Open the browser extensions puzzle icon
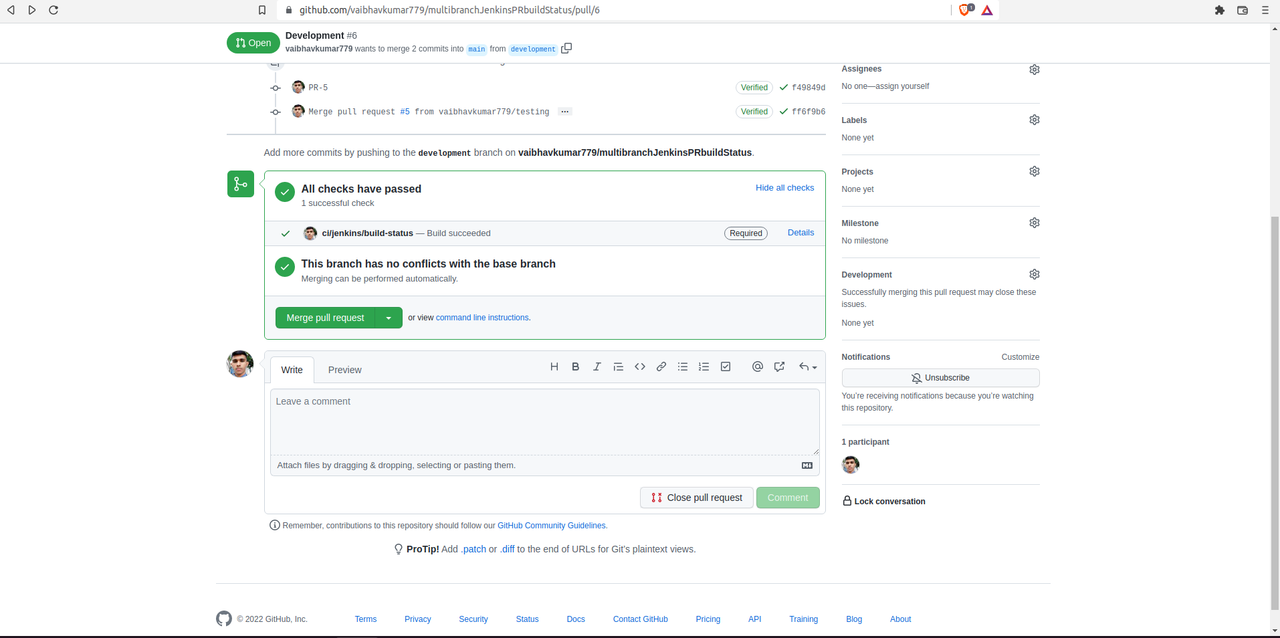1280x638 pixels. coord(1220,10)
